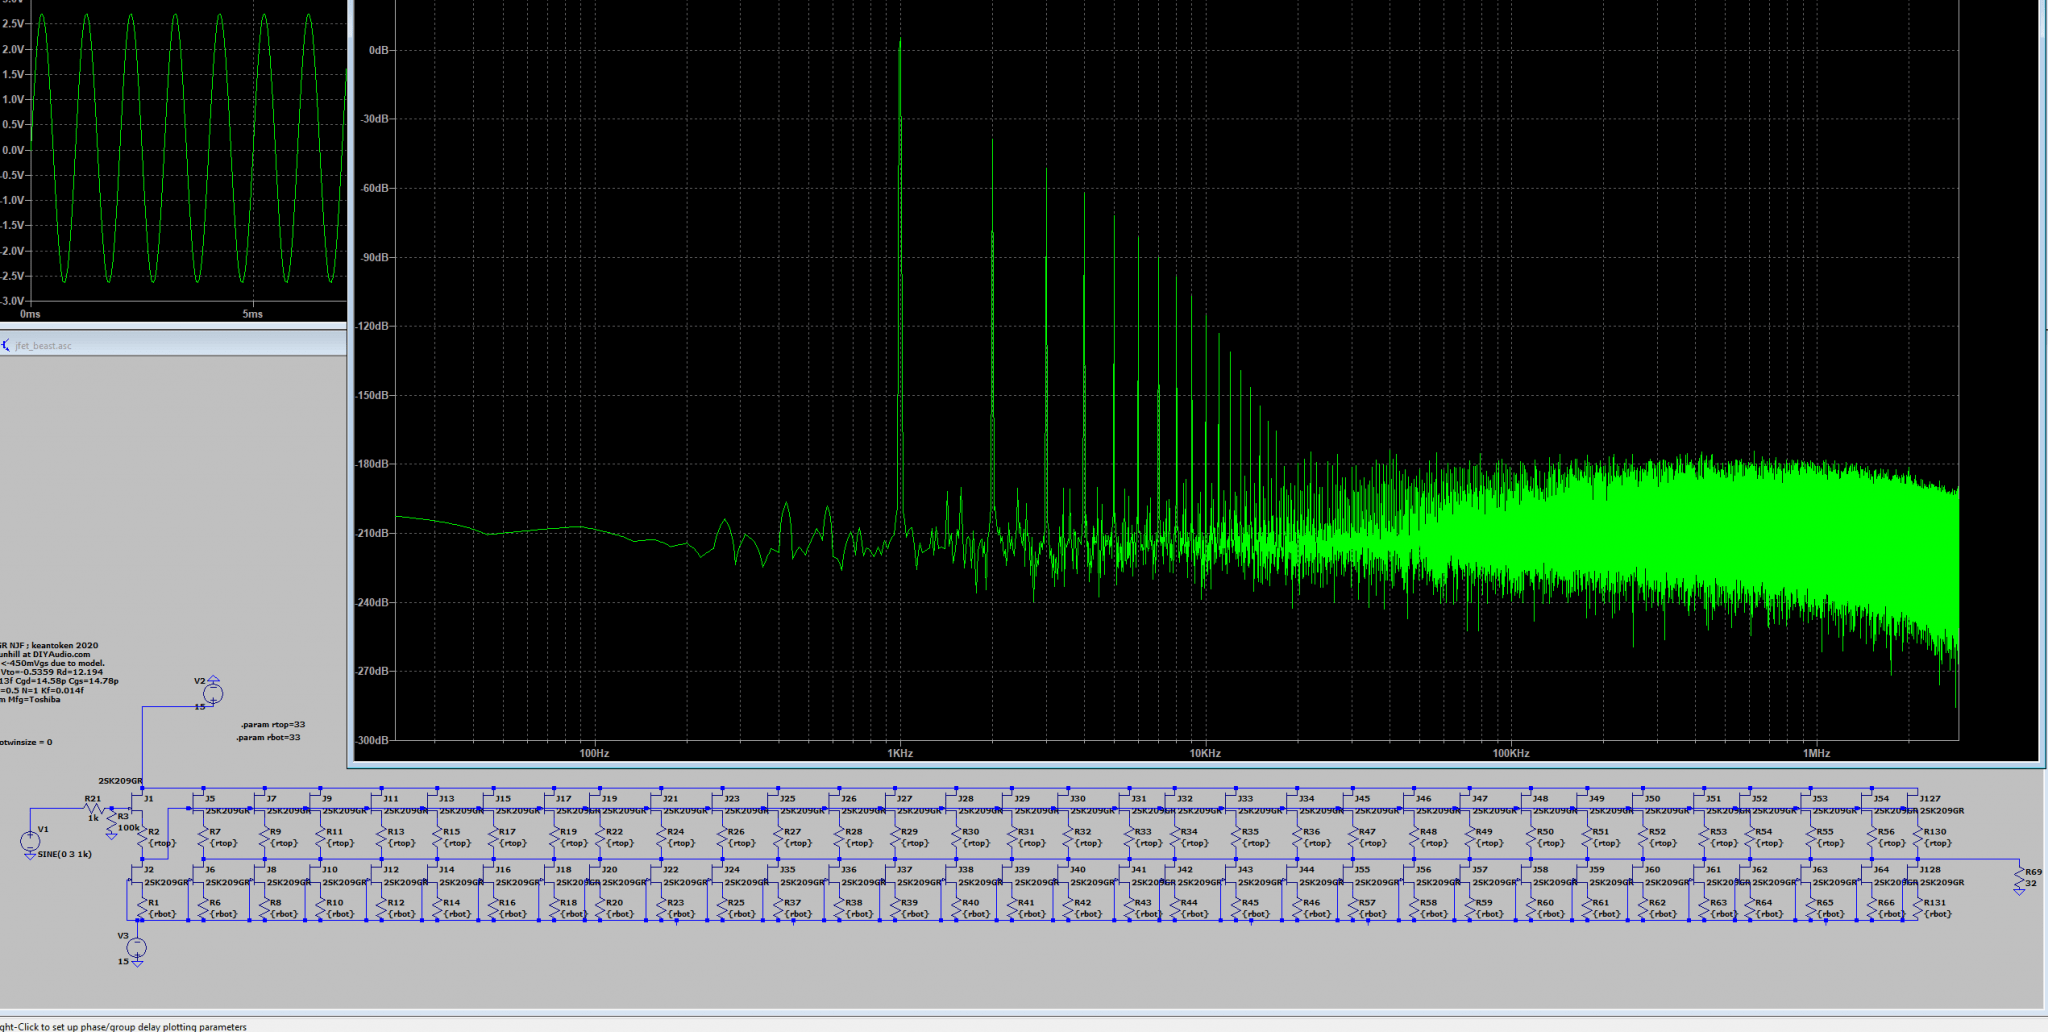Screen dimensions: 2048x1032
Task: Select the J54 JFET transistor symbol
Action: pyautogui.click(x=1864, y=803)
